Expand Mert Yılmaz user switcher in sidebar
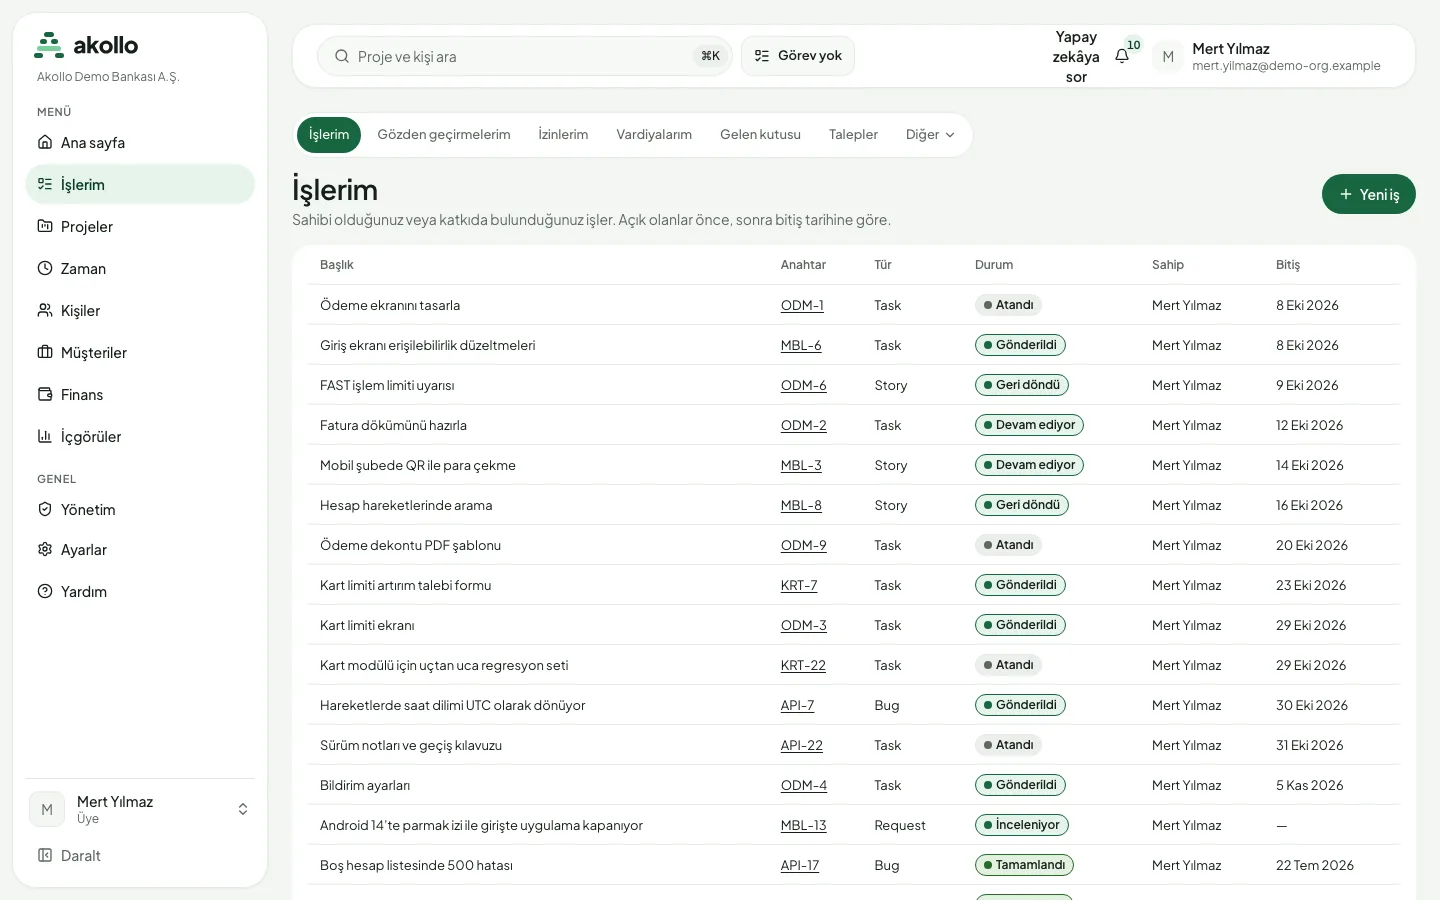This screenshot has width=1440, height=900. point(140,809)
